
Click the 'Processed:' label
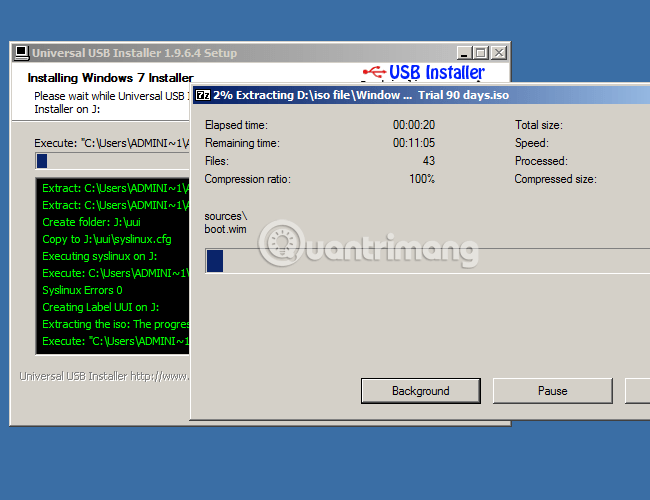pyautogui.click(x=541, y=161)
